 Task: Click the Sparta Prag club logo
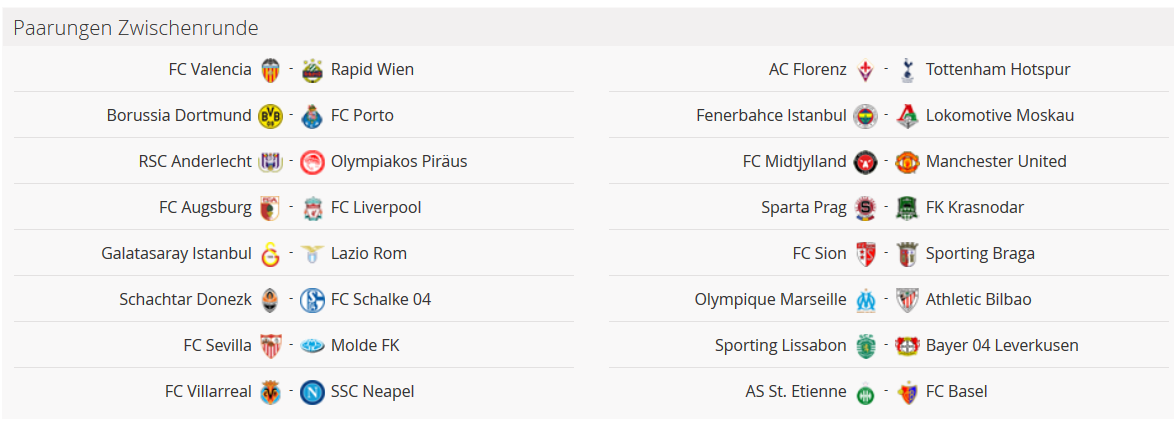pyautogui.click(x=865, y=208)
